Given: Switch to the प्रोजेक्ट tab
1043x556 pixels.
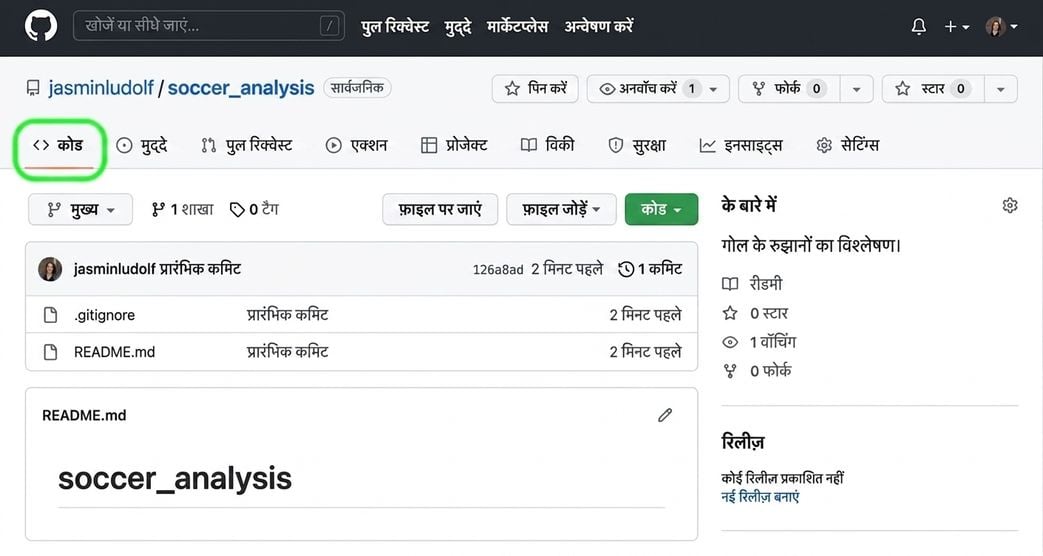Looking at the screenshot, I should 454,145.
